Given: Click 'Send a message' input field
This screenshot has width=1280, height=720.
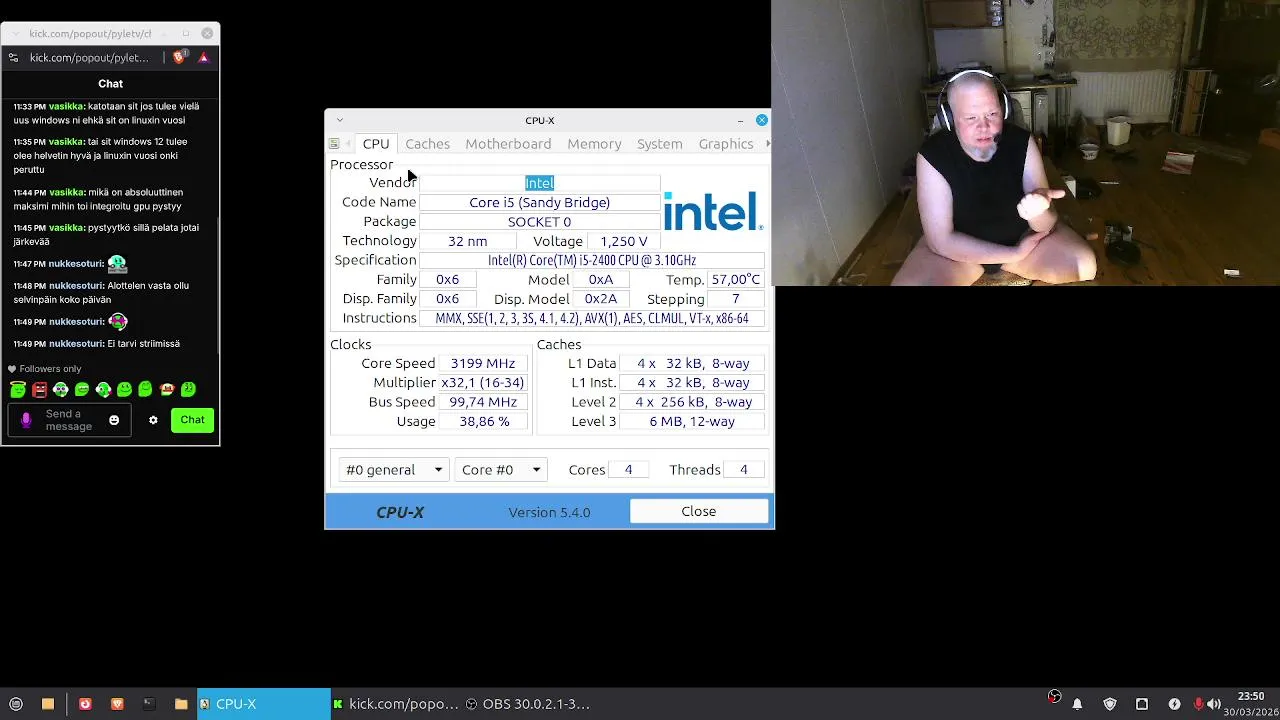Looking at the screenshot, I should point(70,420).
